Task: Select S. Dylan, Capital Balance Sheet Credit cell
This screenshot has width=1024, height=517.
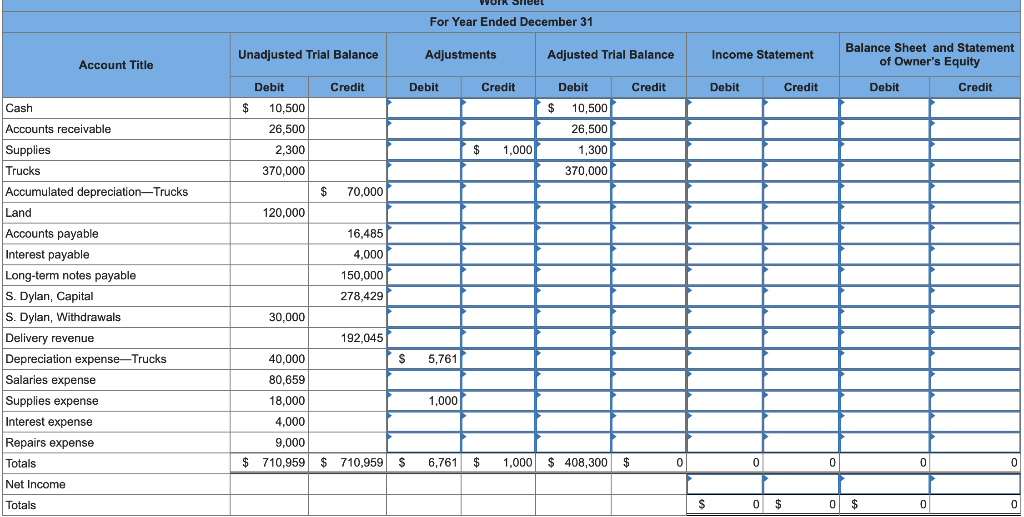Action: [975, 296]
